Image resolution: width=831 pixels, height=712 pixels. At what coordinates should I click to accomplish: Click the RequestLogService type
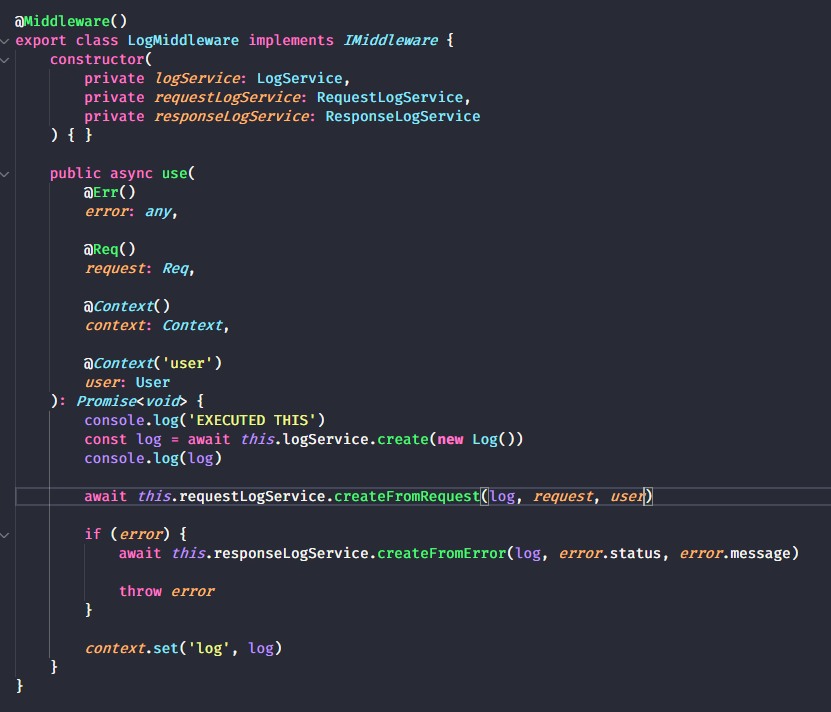(389, 97)
